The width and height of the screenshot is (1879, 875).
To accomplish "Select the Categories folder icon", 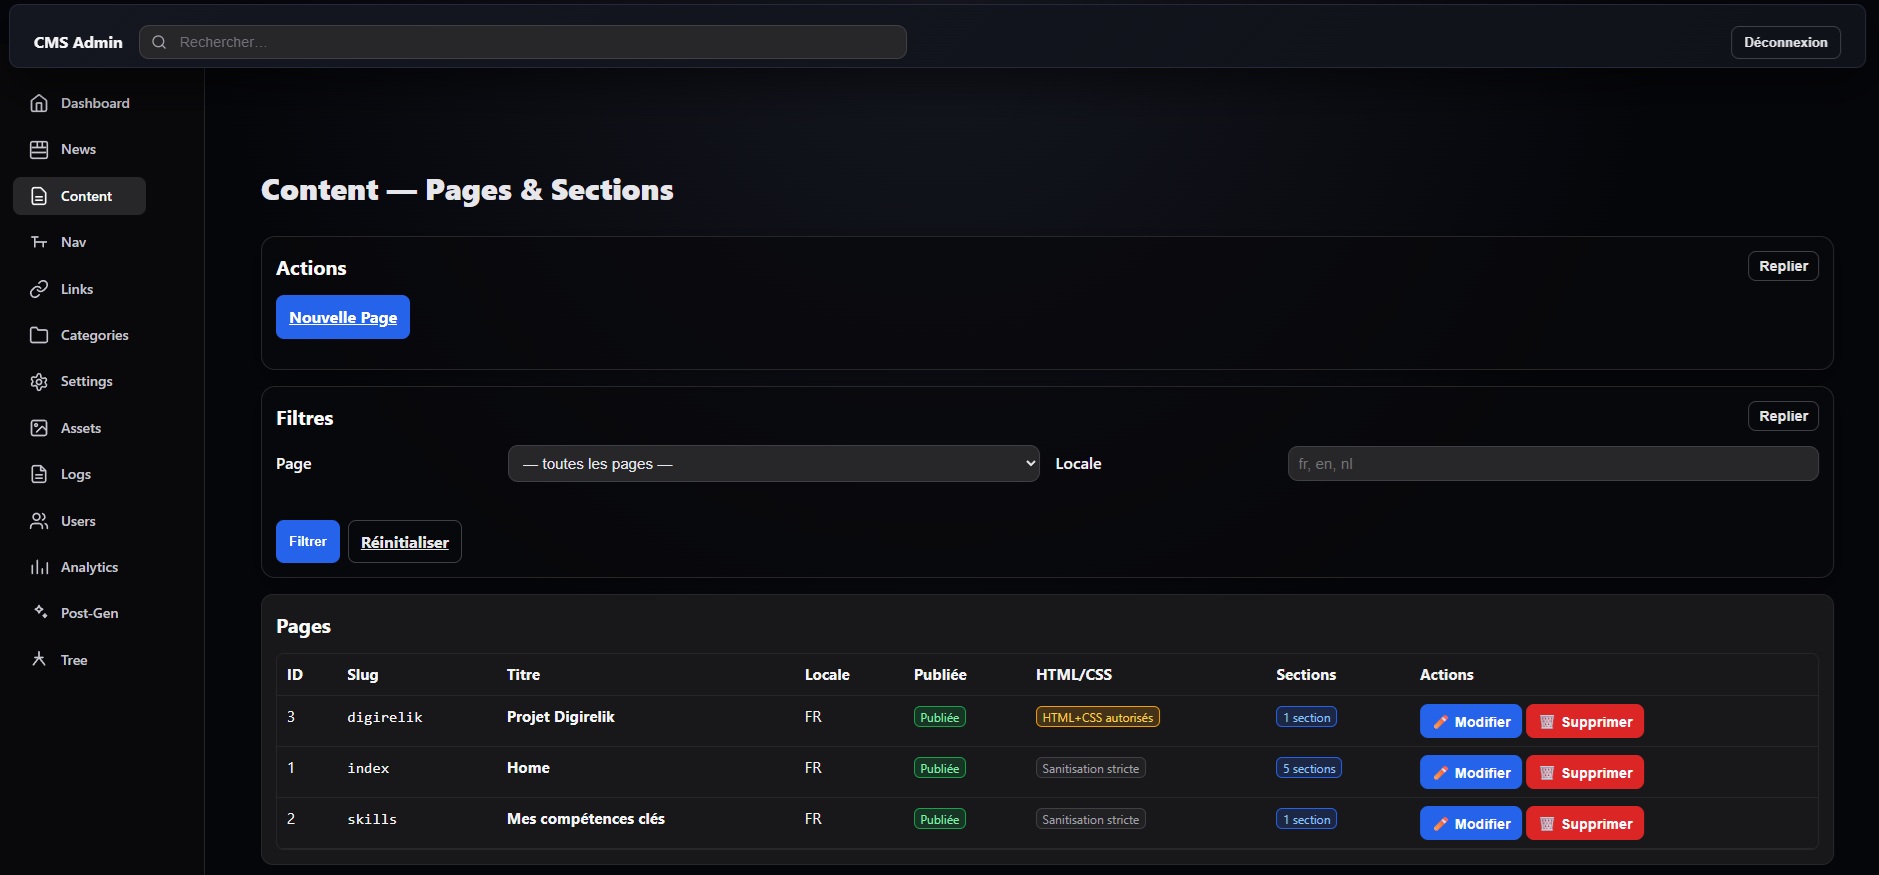I will [x=39, y=335].
